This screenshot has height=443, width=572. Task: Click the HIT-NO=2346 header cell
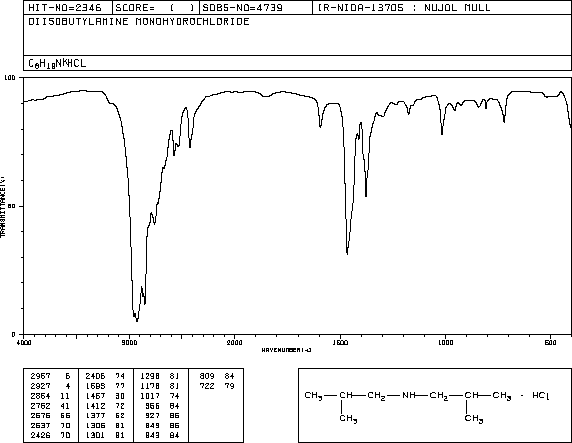68,8
